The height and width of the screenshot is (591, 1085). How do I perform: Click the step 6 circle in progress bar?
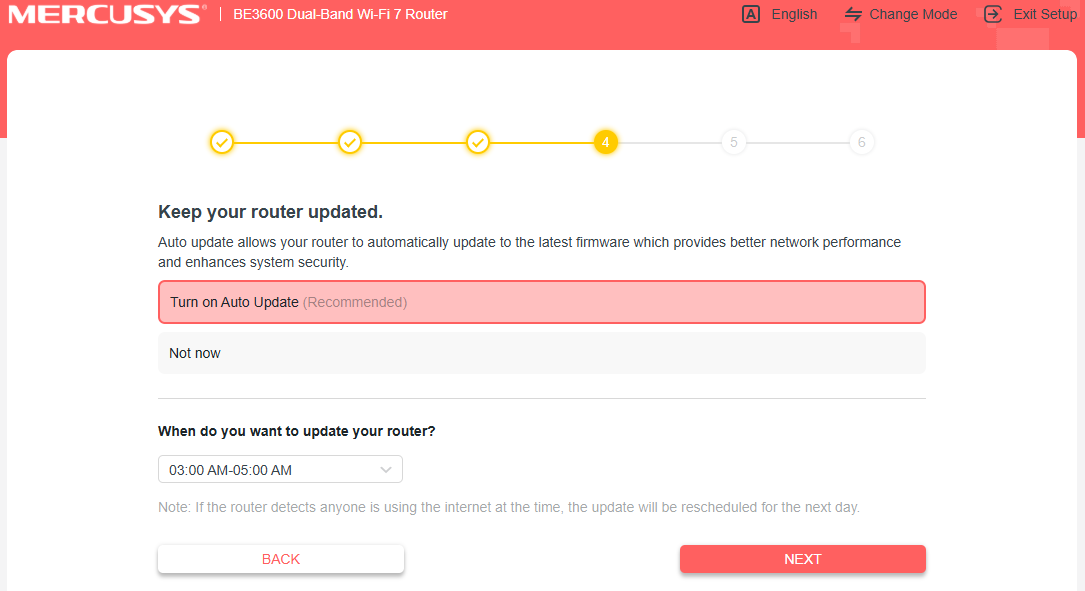pos(862,142)
